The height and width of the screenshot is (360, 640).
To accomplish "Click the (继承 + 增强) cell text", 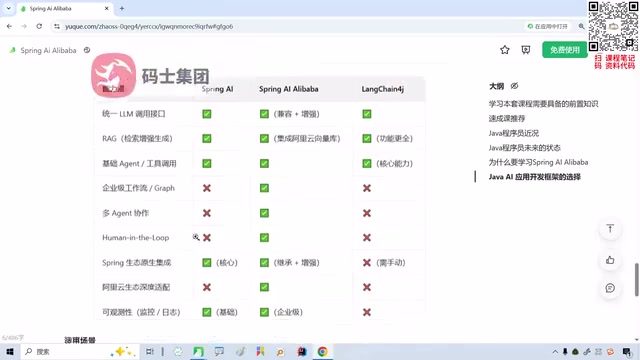I will point(296,263).
